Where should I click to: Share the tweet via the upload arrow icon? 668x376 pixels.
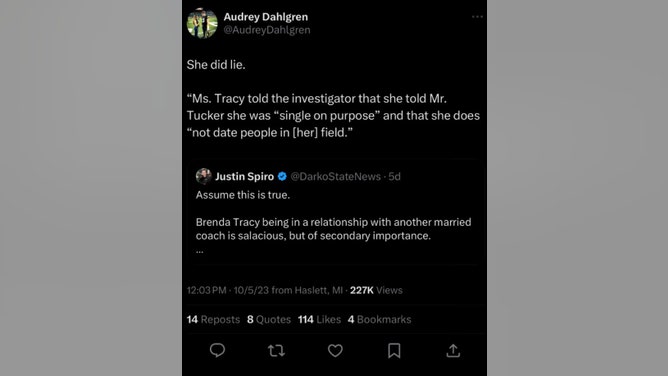453,350
